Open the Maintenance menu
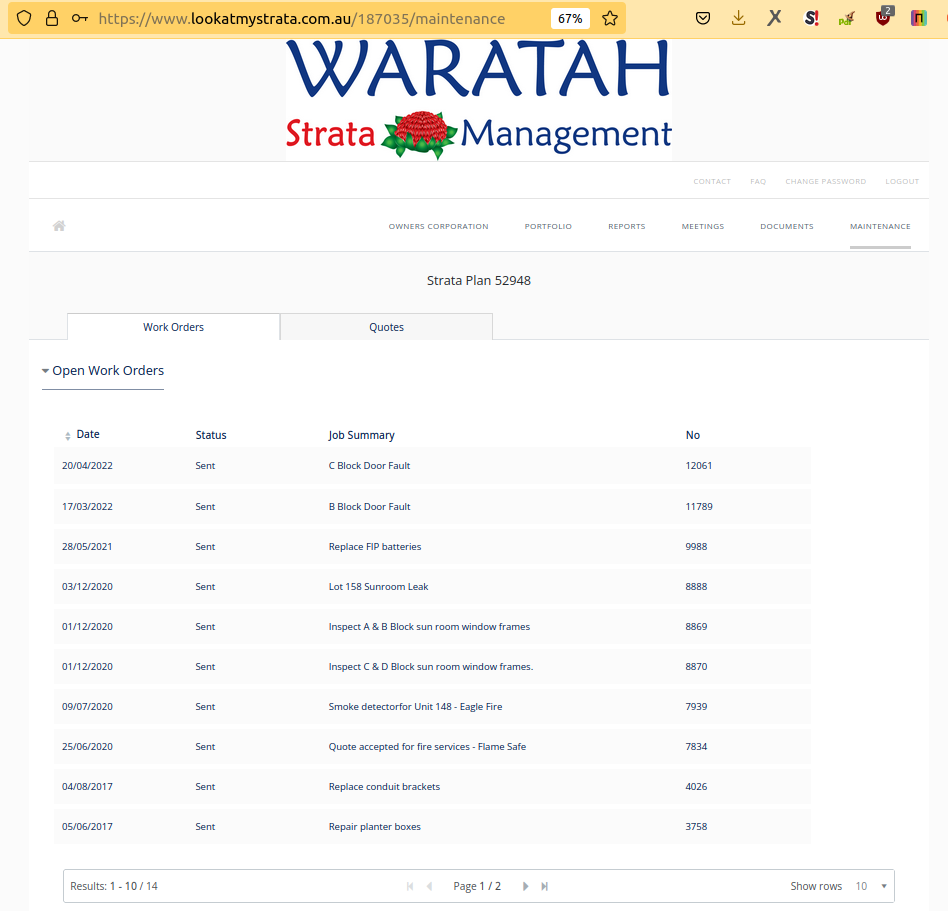 (x=880, y=227)
